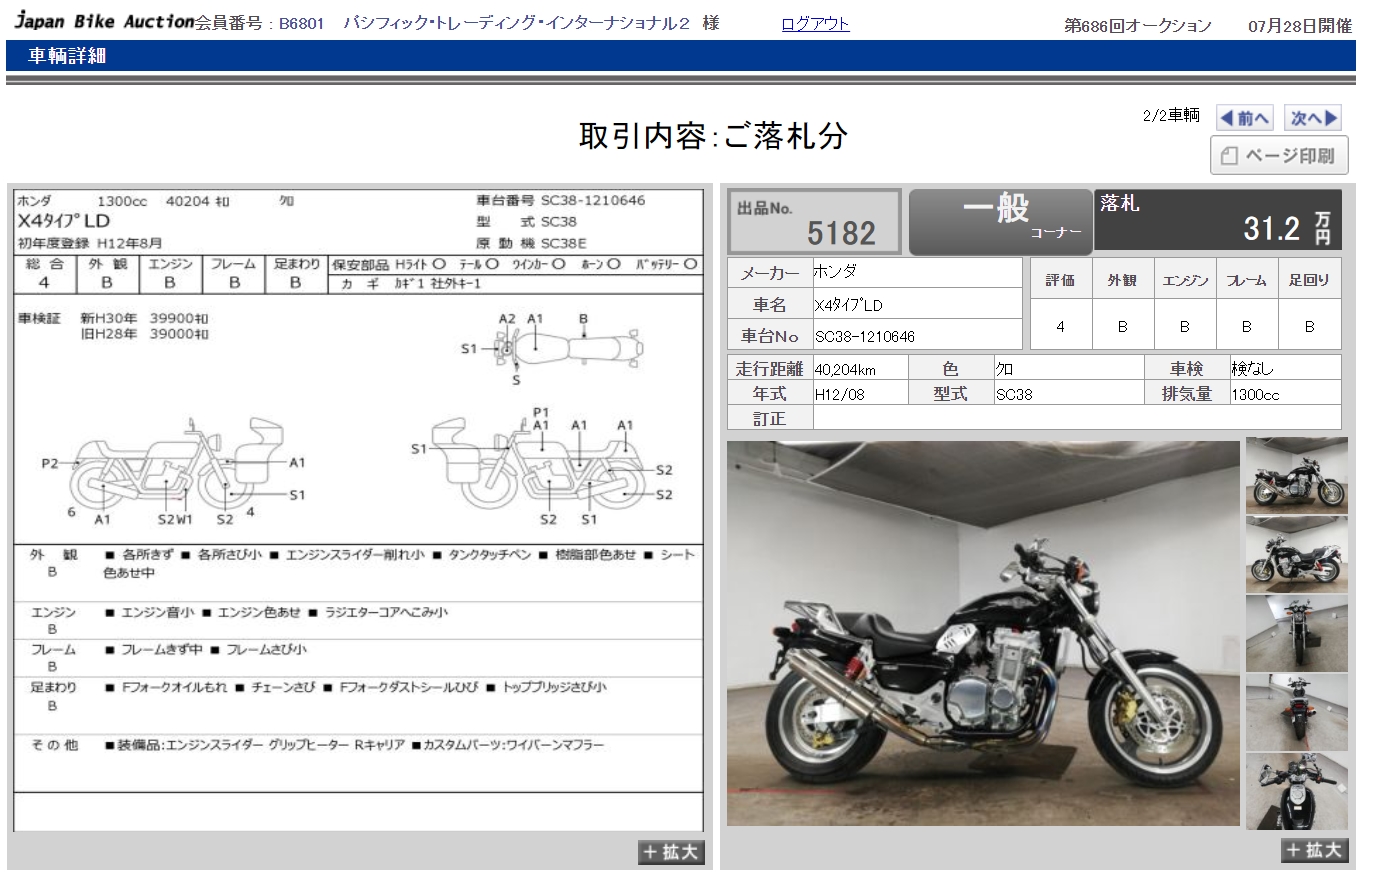Select the first thumbnail, right-side bike view
The height and width of the screenshot is (879, 1379).
pos(1296,476)
